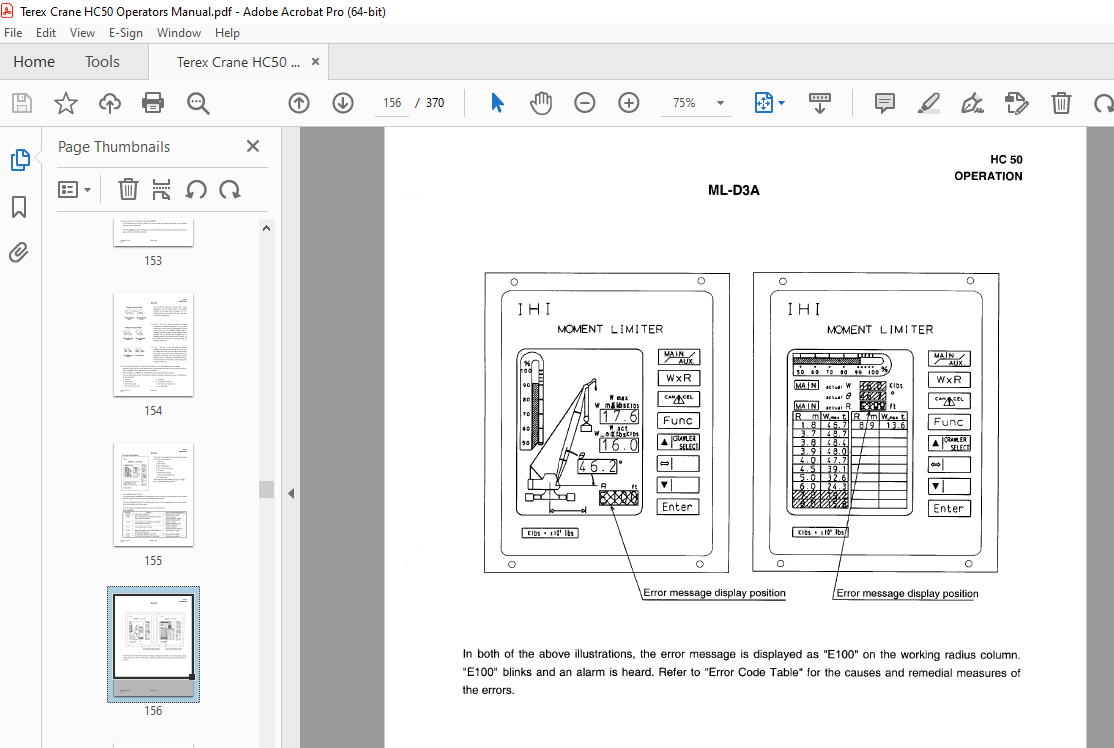Open the Find text magnifier tool
1114x748 pixels.
[198, 103]
